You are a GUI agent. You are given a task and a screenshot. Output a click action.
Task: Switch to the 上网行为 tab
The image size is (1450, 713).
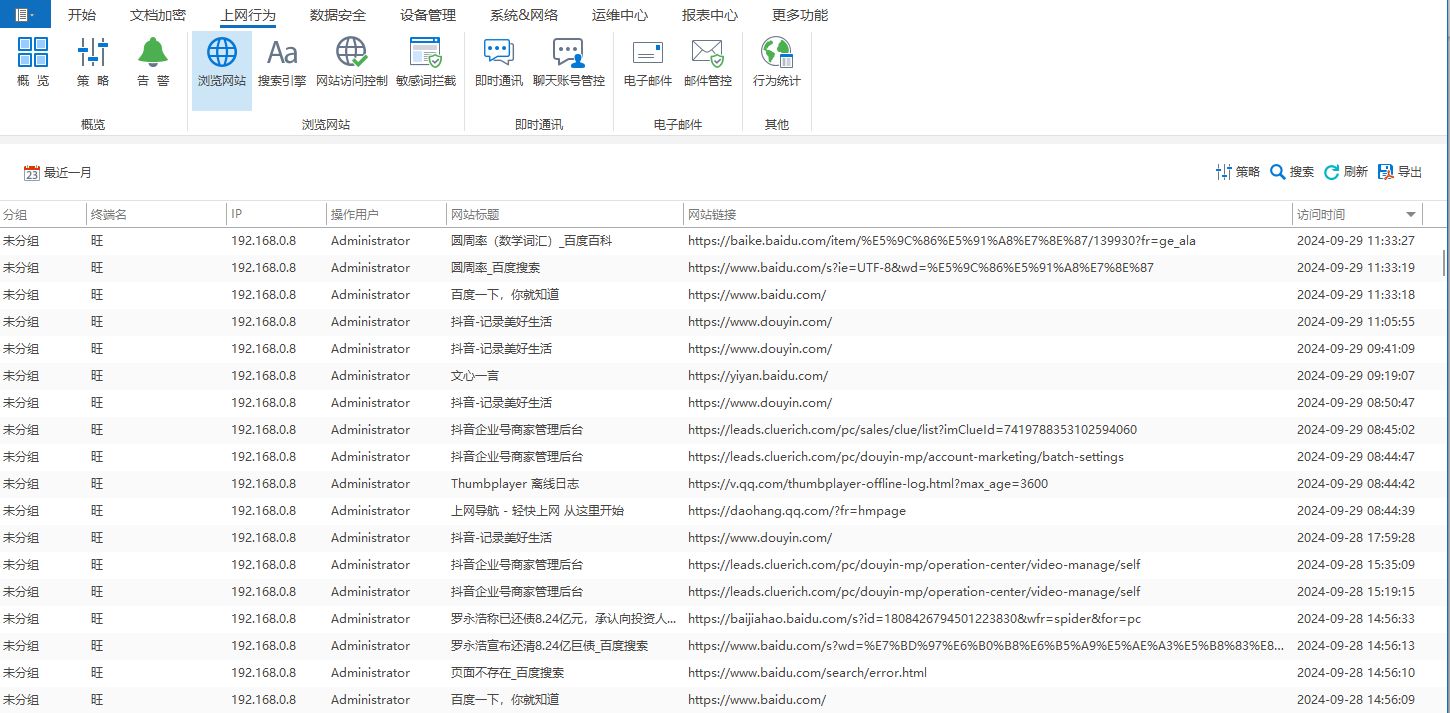[248, 15]
